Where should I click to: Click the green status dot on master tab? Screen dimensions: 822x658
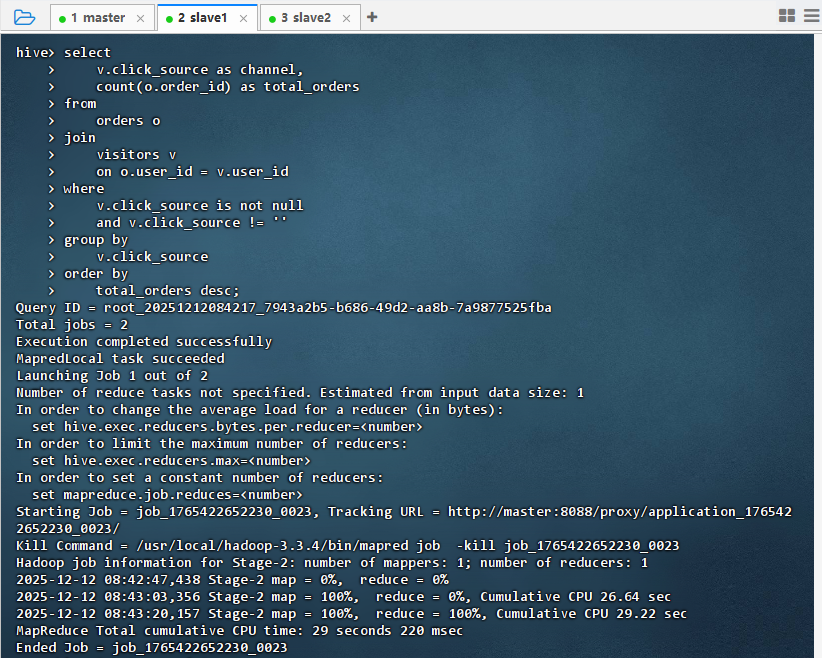coord(62,19)
